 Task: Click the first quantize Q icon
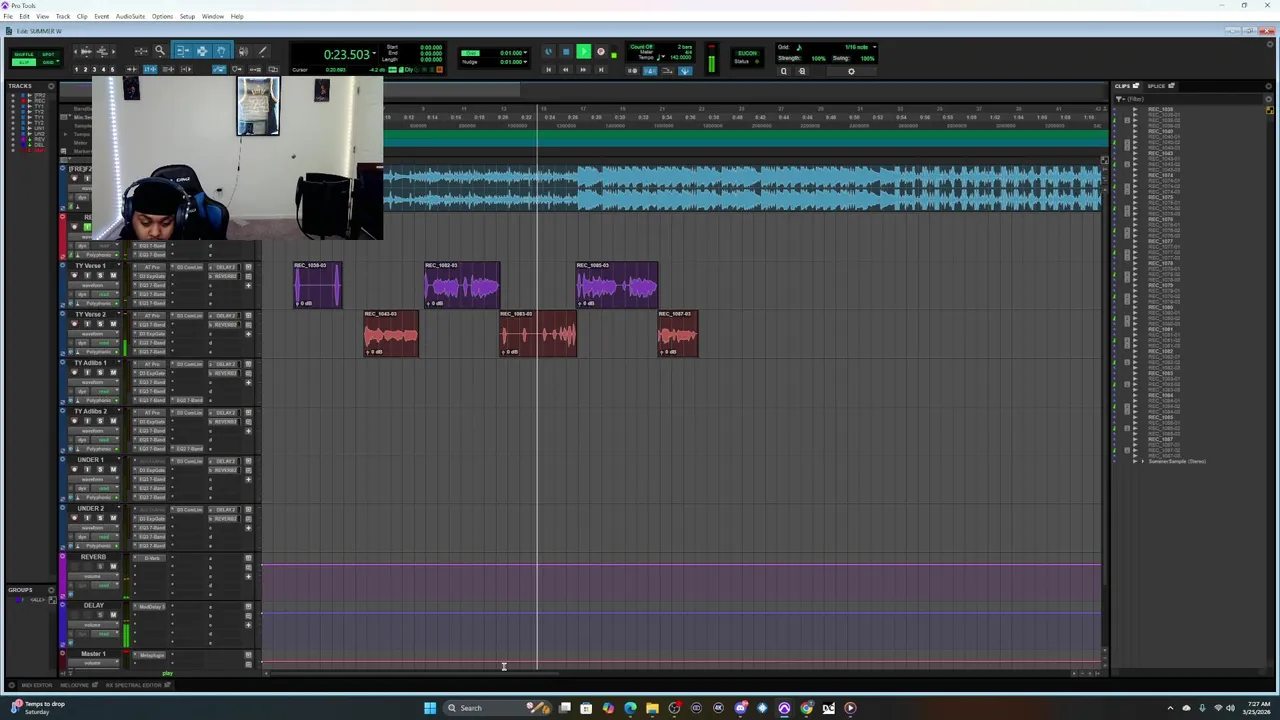[x=784, y=71]
